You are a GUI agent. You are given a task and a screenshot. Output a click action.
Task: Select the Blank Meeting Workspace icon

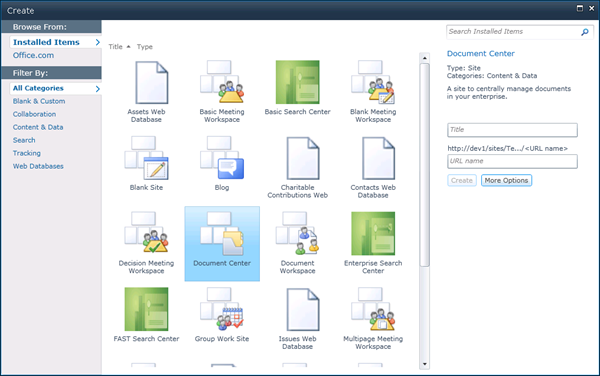(373, 82)
